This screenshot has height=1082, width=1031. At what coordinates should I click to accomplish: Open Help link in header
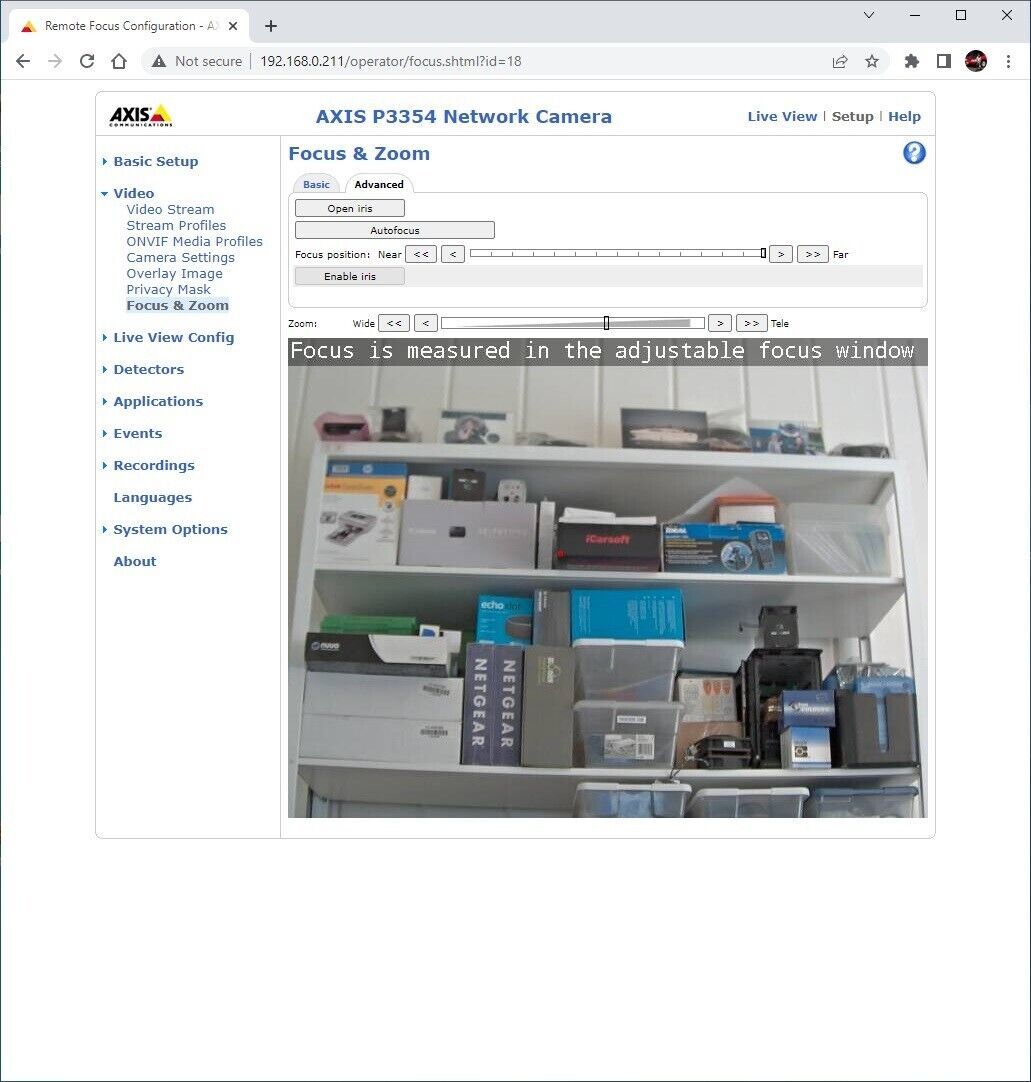pyautogui.click(x=904, y=117)
